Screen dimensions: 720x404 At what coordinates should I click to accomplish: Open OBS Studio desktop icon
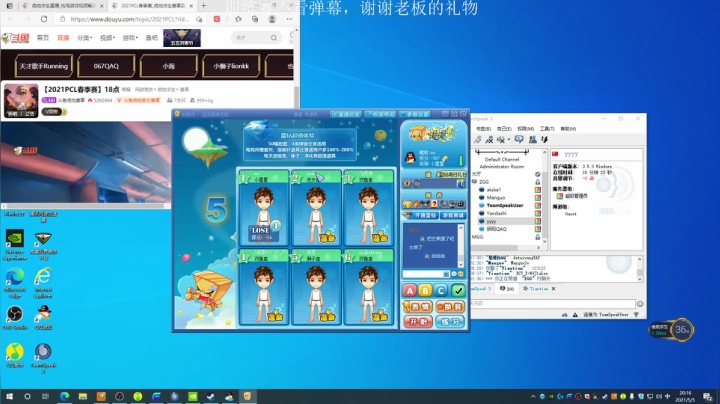click(x=15, y=317)
